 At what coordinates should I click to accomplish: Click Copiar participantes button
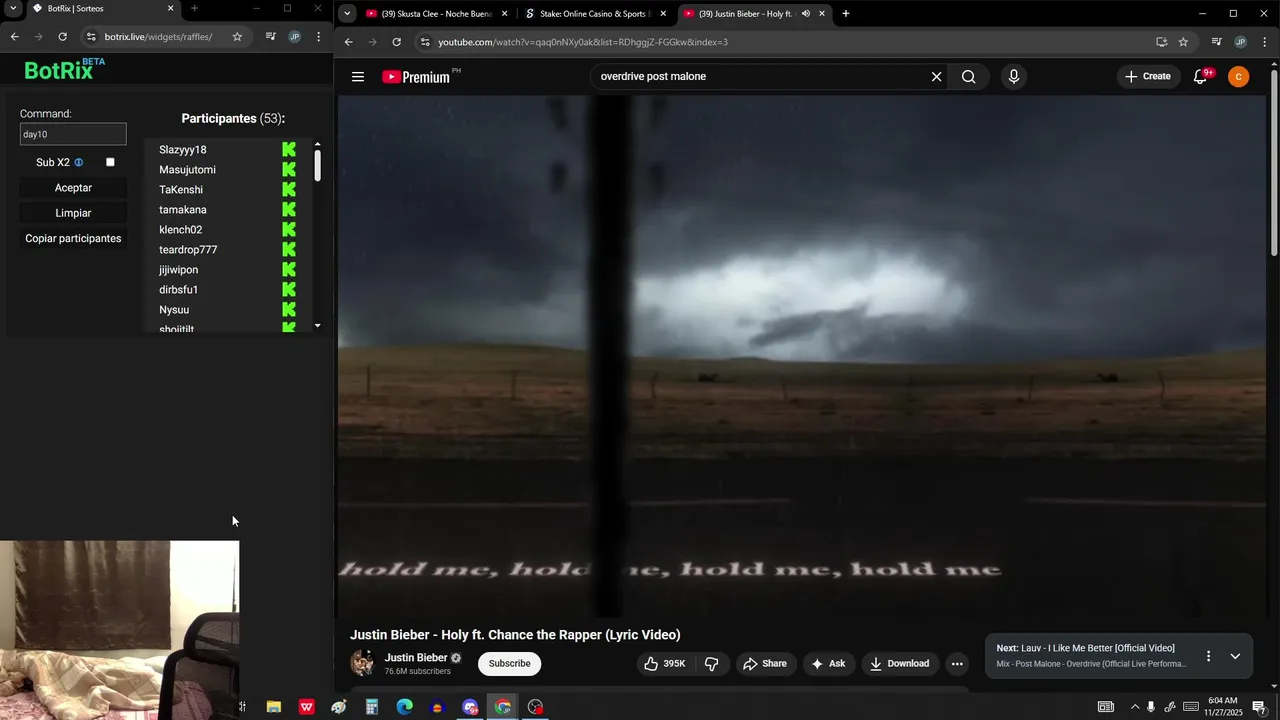pyautogui.click(x=73, y=238)
